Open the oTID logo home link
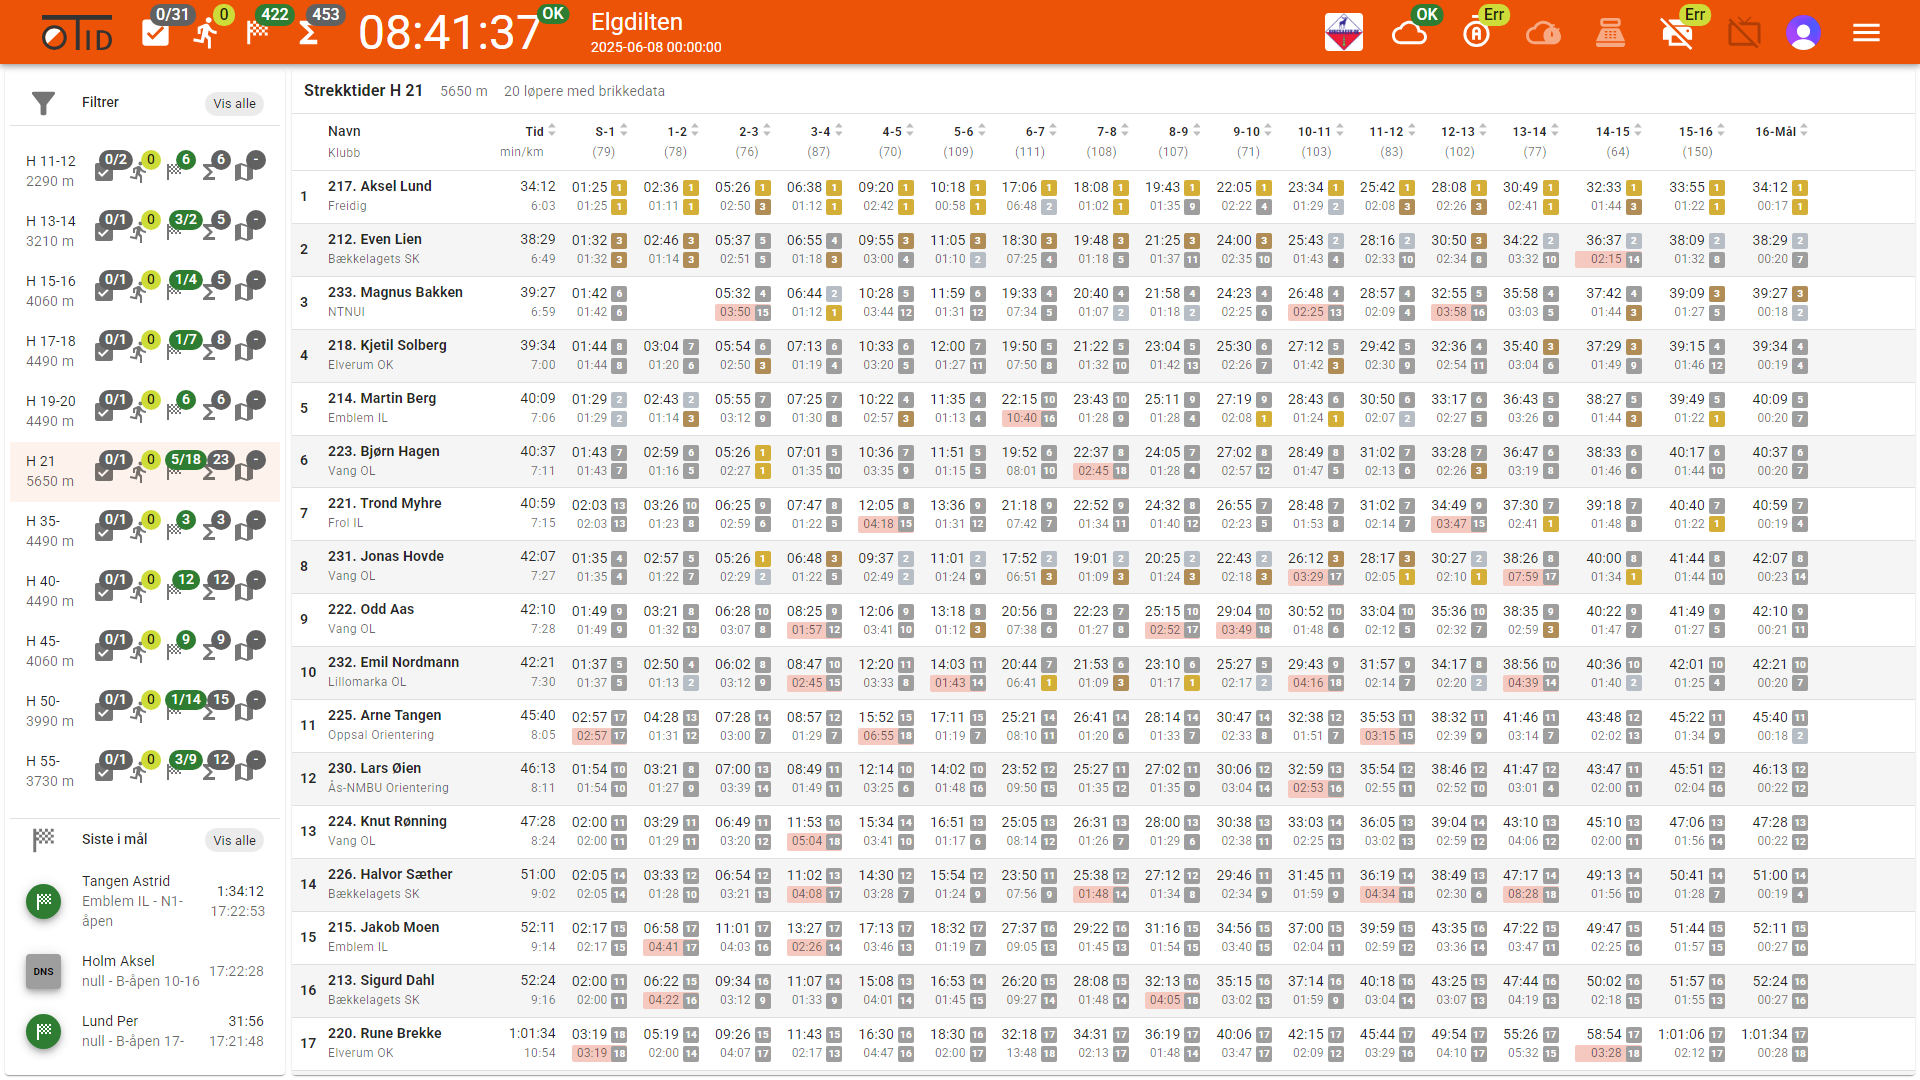This screenshot has width=1920, height=1080. tap(77, 35)
